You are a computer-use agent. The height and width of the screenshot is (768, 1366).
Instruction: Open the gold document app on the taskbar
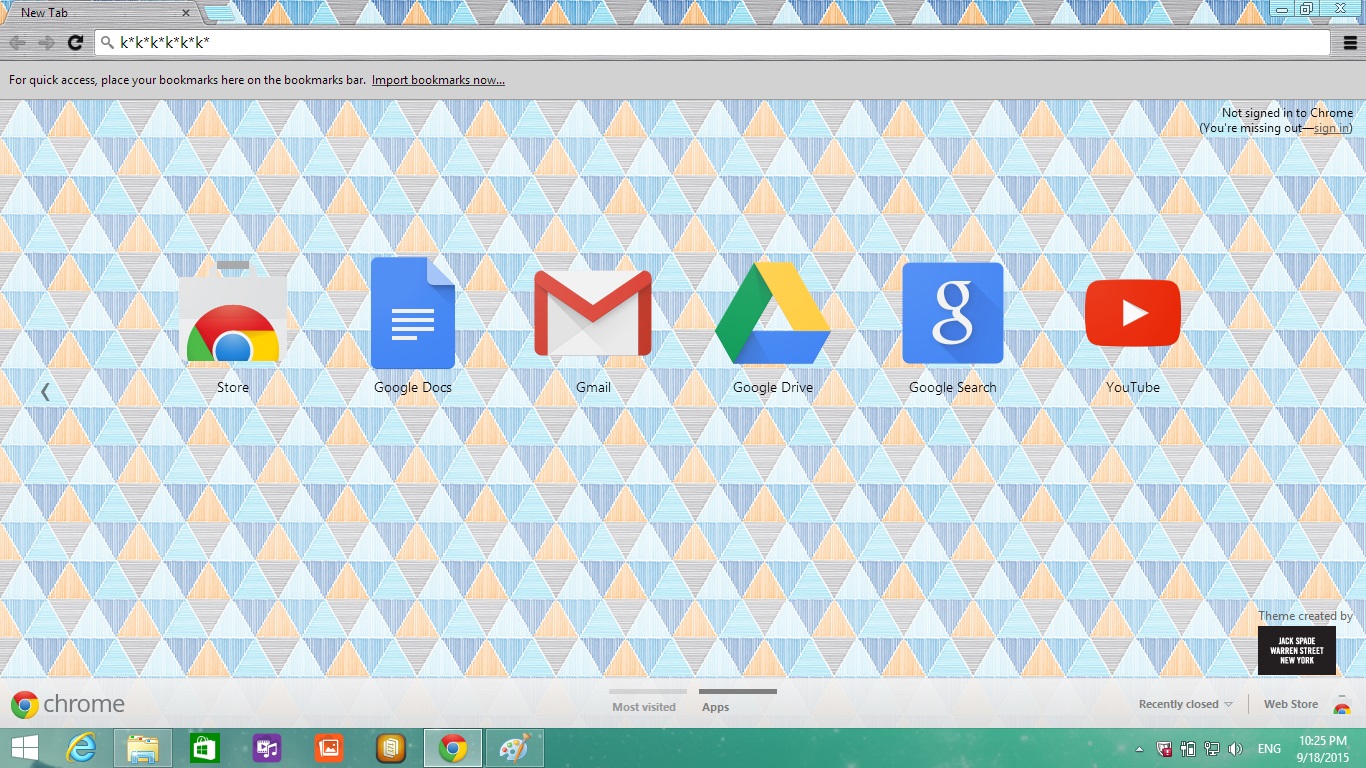[391, 748]
